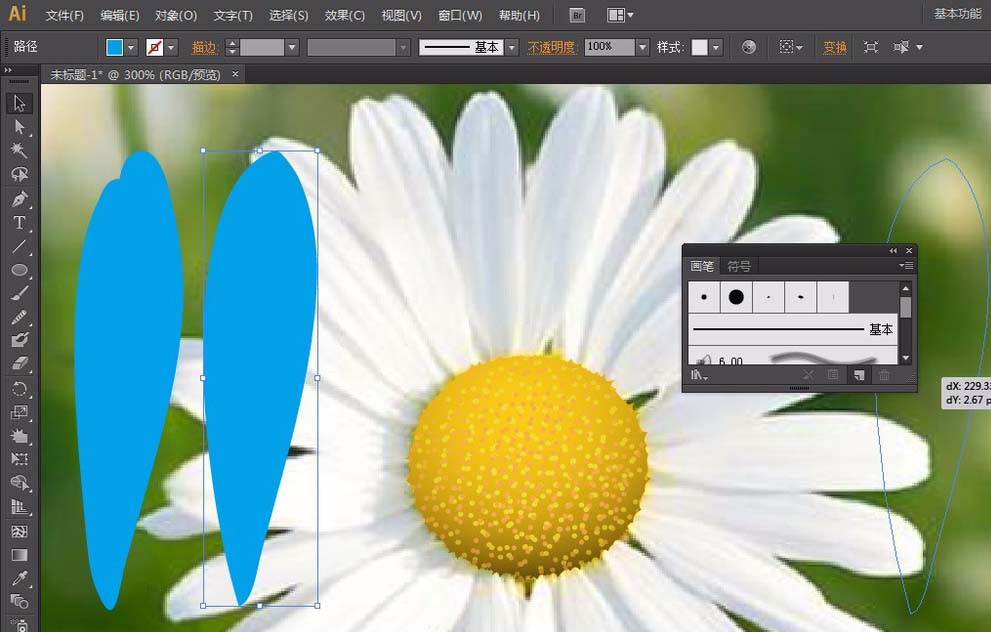Open the 帮助(H) menu
This screenshot has height=632, width=991.
[519, 15]
